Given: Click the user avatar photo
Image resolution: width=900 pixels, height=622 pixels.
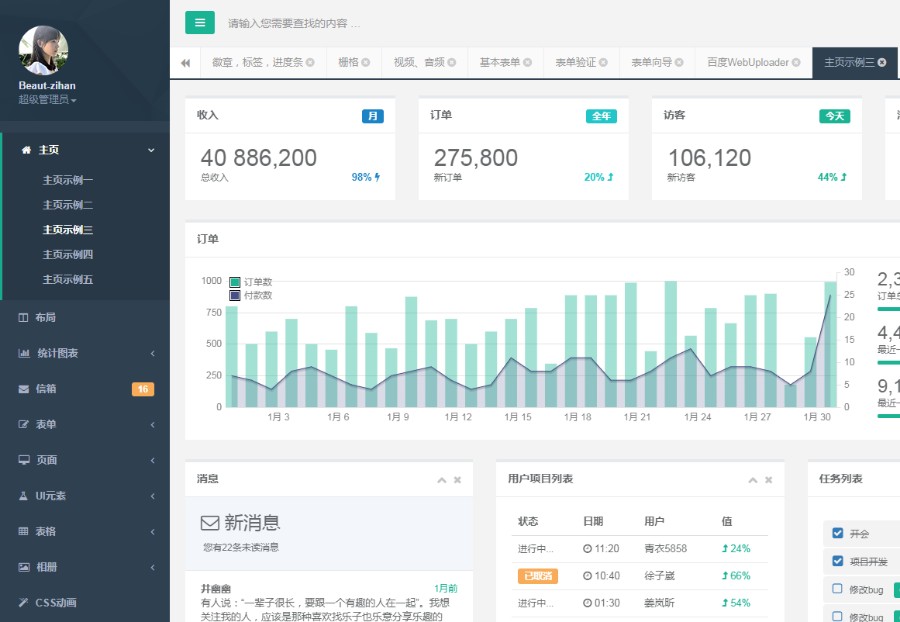Looking at the screenshot, I should 44,50.
